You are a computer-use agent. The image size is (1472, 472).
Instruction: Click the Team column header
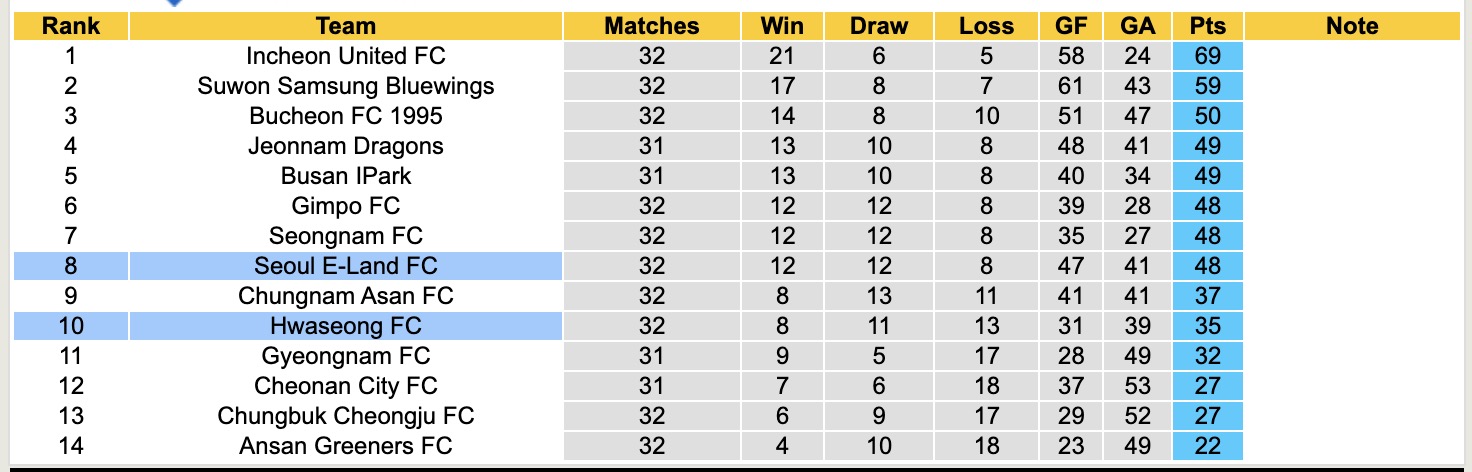[345, 27]
